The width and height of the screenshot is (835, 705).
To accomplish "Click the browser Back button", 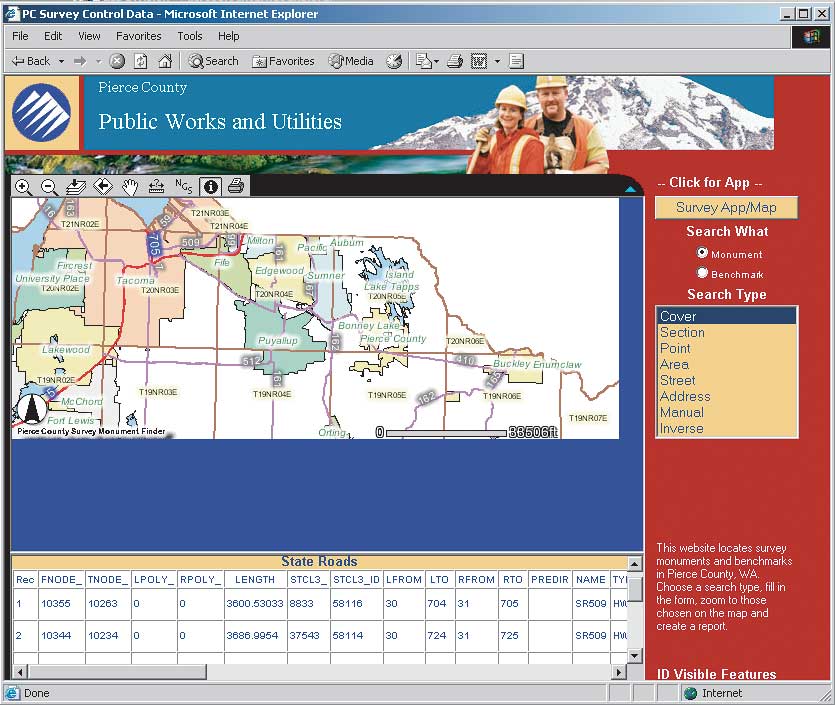I will 31,61.
